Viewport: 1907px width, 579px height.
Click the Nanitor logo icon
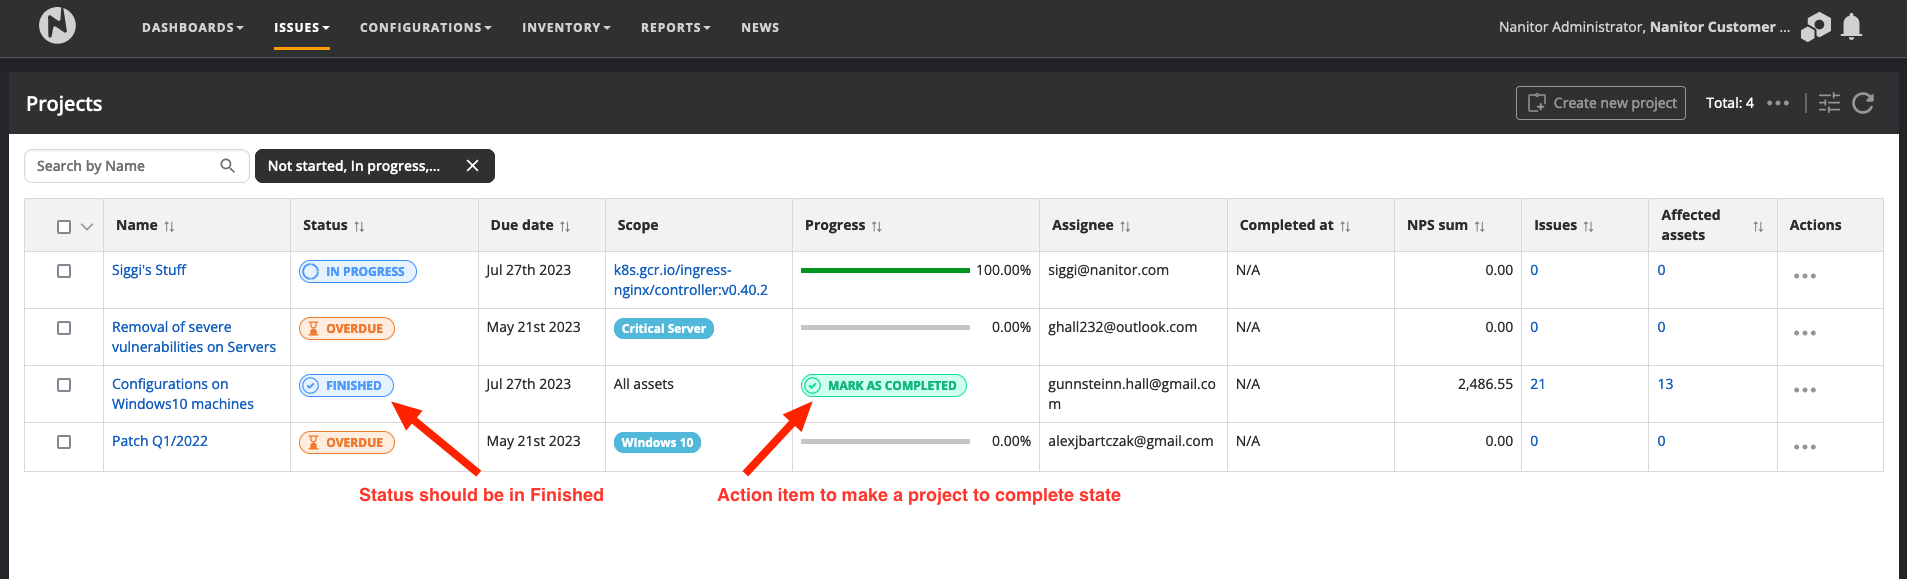pos(57,26)
